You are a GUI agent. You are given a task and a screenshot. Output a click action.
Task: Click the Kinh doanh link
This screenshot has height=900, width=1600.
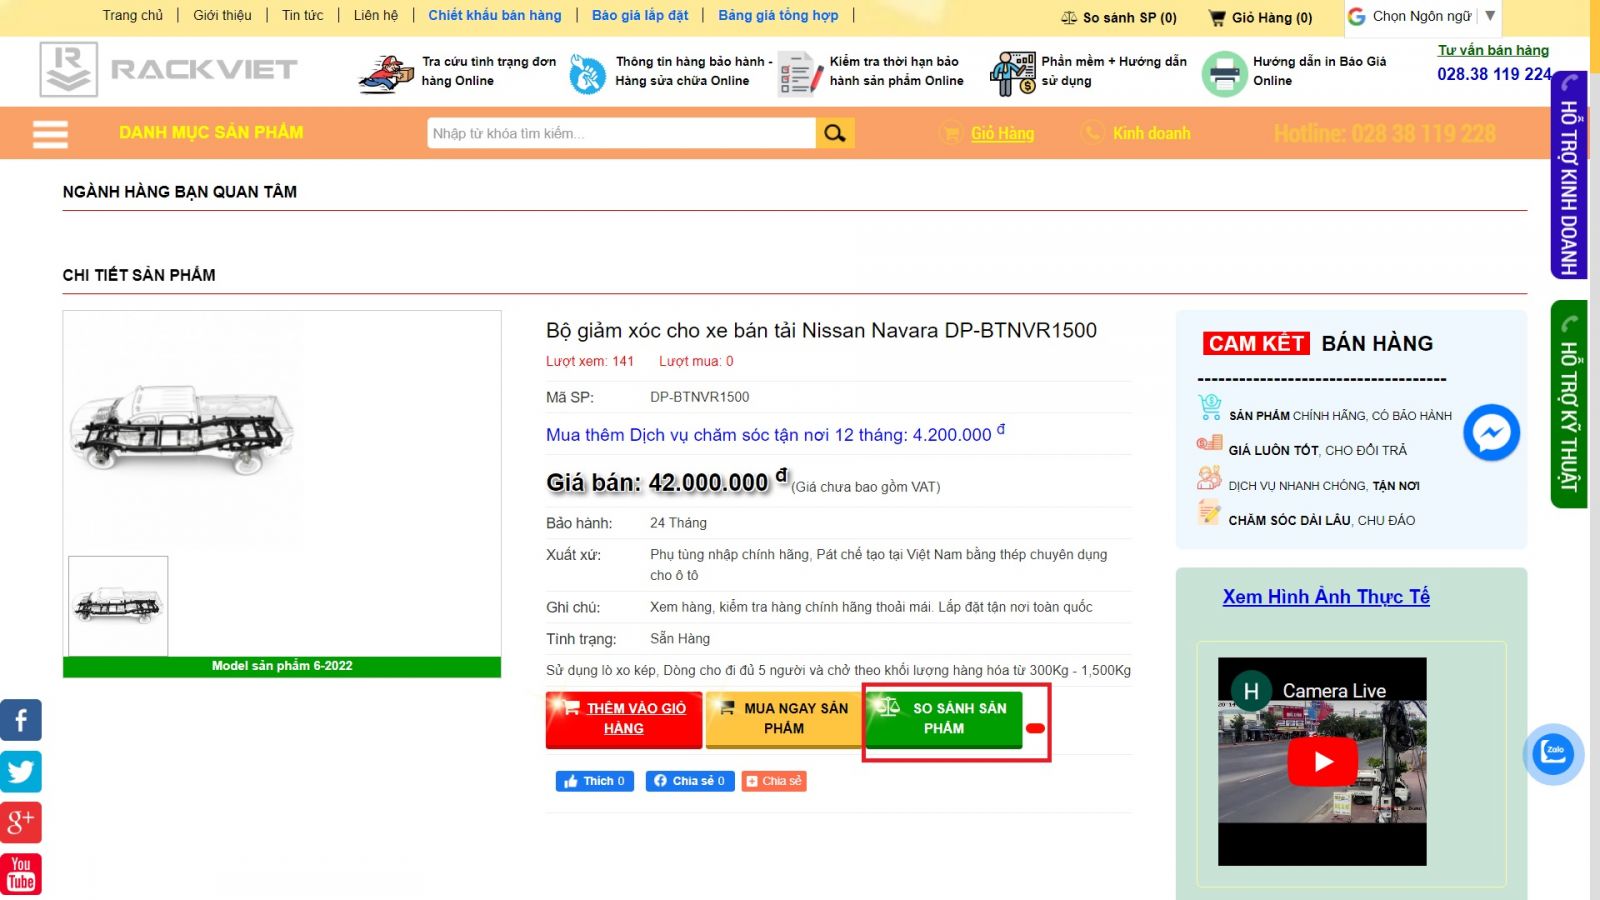(x=1152, y=133)
